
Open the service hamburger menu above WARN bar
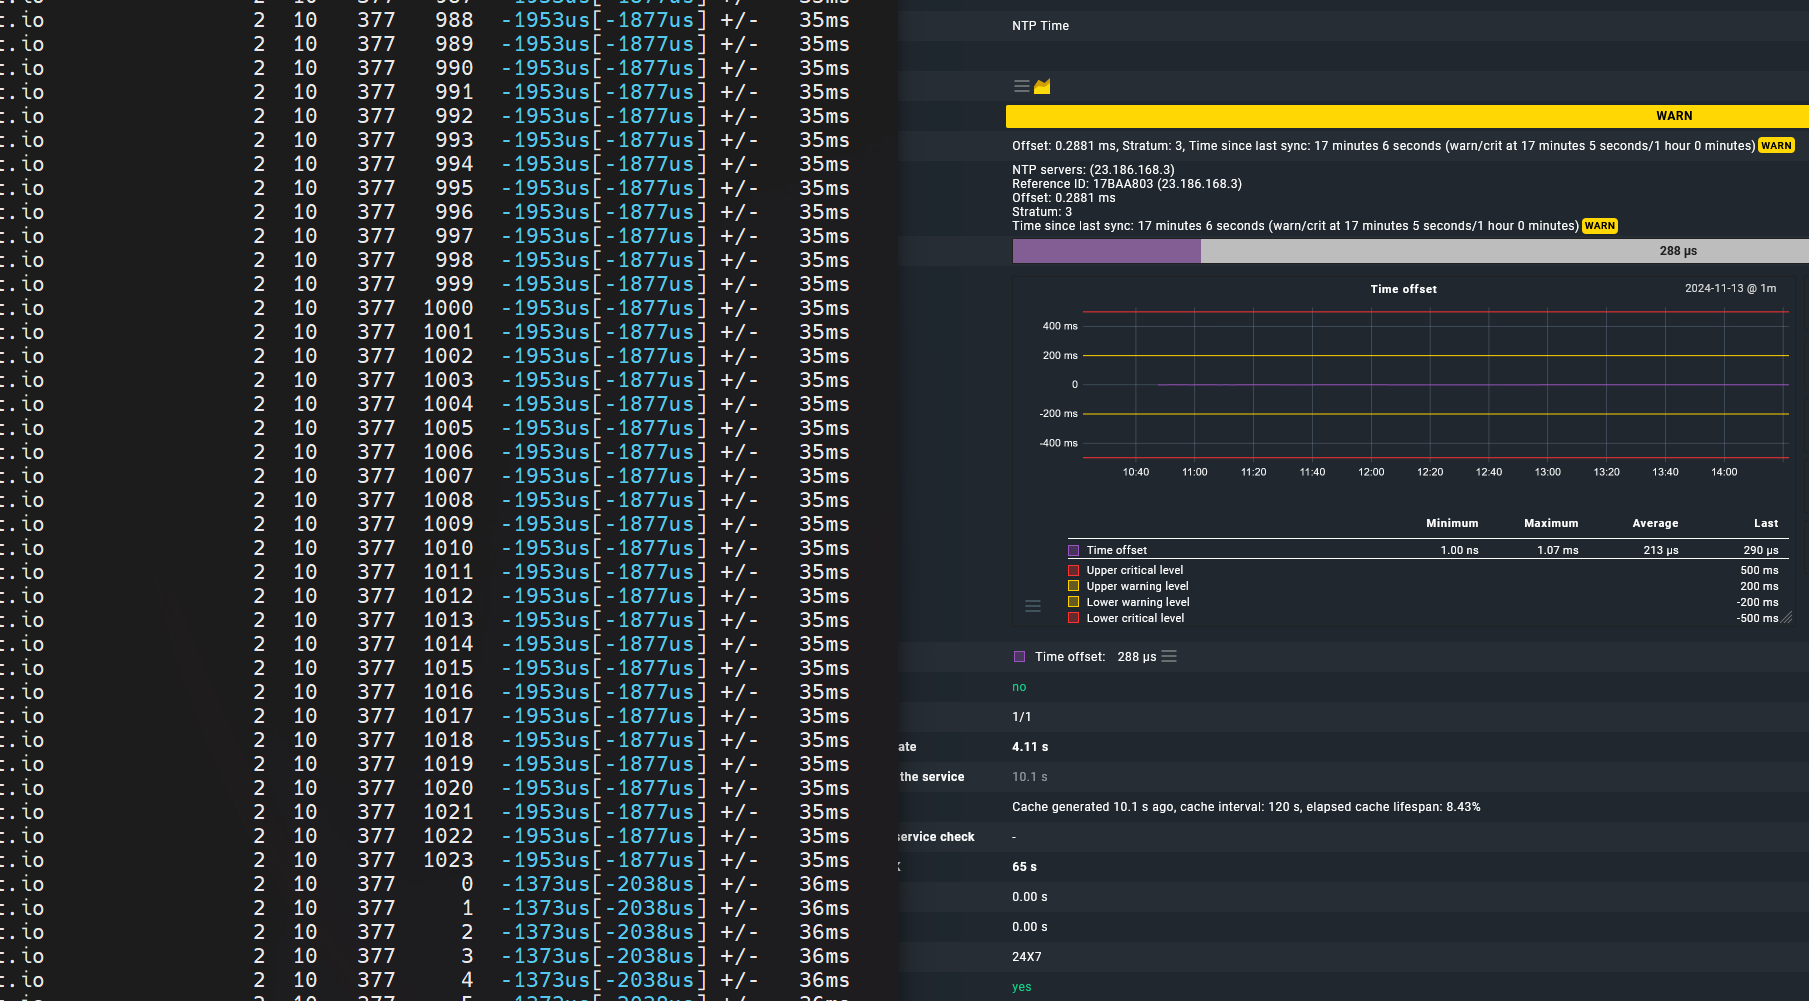point(1021,87)
